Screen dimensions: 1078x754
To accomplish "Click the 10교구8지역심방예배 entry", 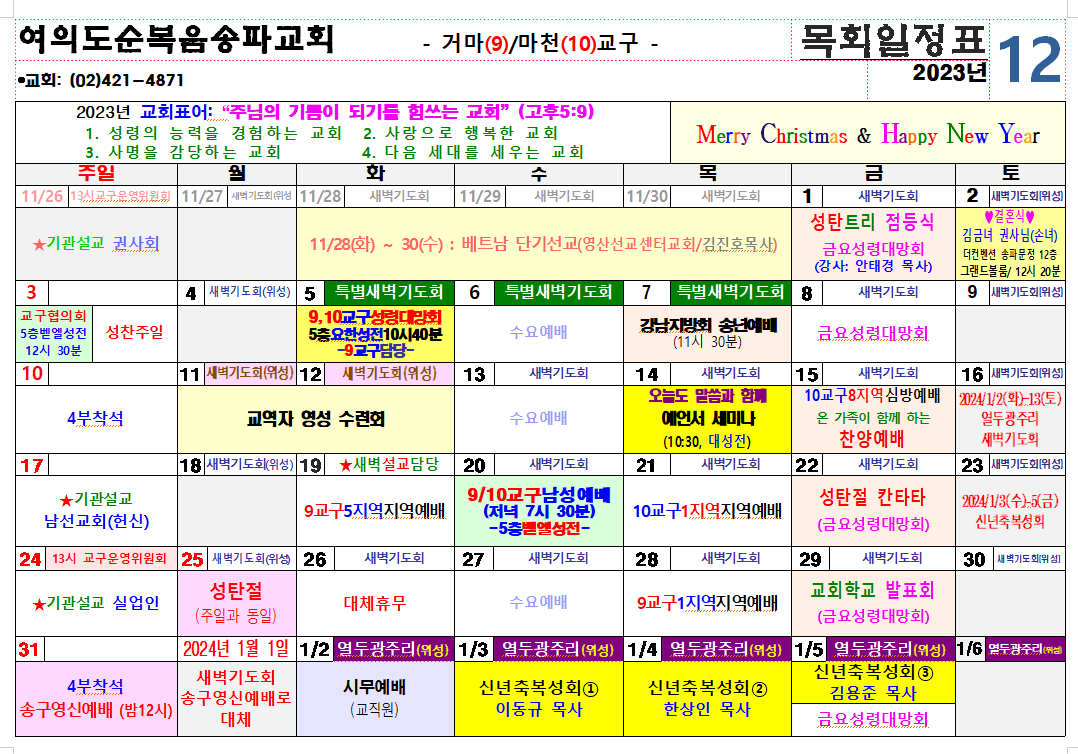I will click(872, 396).
